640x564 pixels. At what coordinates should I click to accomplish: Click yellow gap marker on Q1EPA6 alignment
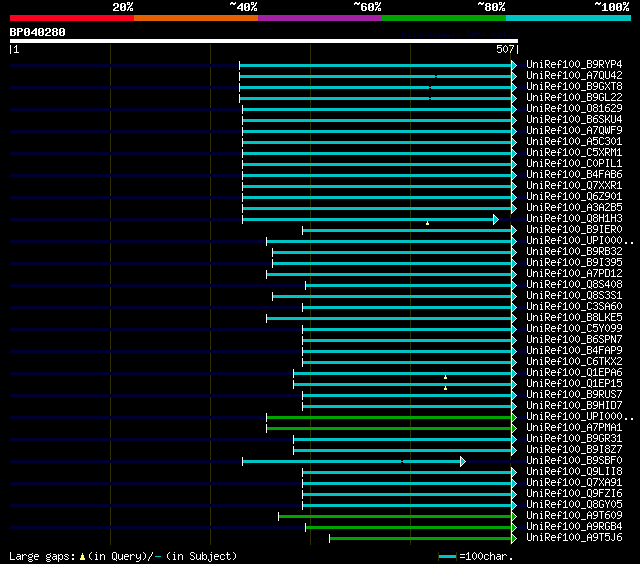tap(445, 377)
